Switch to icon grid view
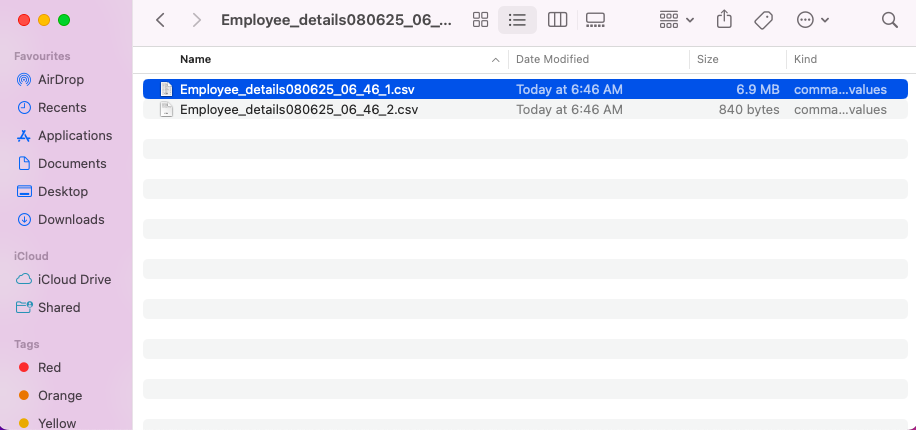 (x=480, y=20)
